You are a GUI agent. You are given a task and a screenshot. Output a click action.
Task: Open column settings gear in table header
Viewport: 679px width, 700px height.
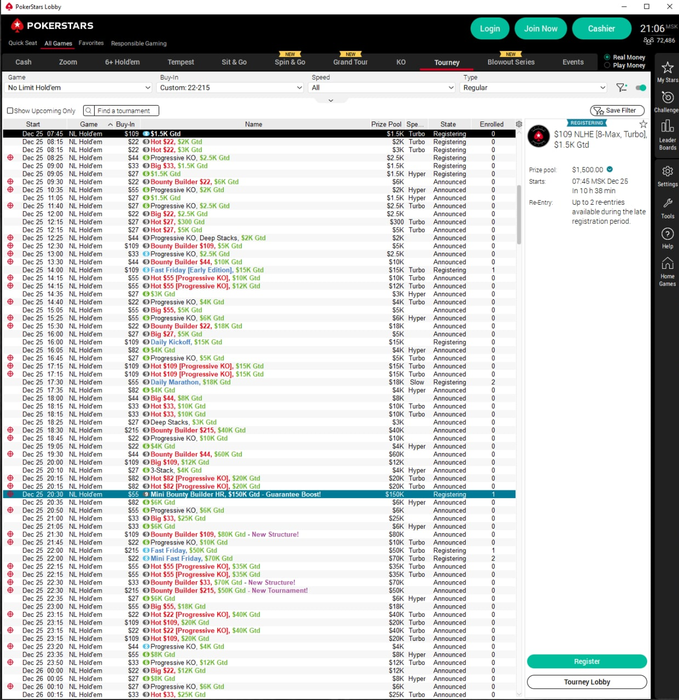pos(519,124)
